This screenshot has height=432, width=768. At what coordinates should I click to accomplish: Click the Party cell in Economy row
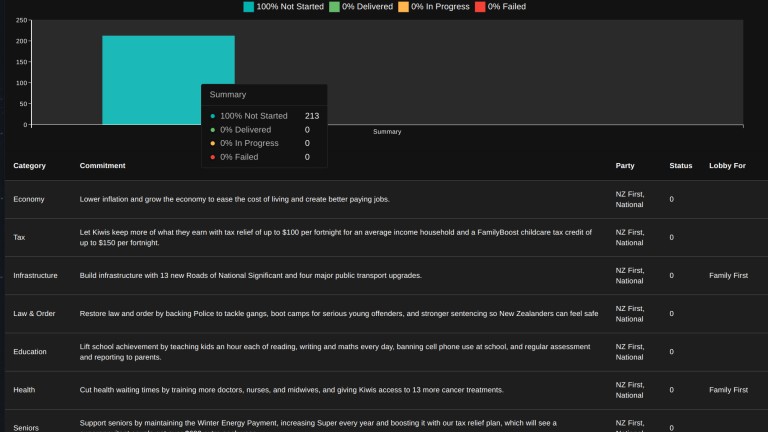(x=630, y=199)
